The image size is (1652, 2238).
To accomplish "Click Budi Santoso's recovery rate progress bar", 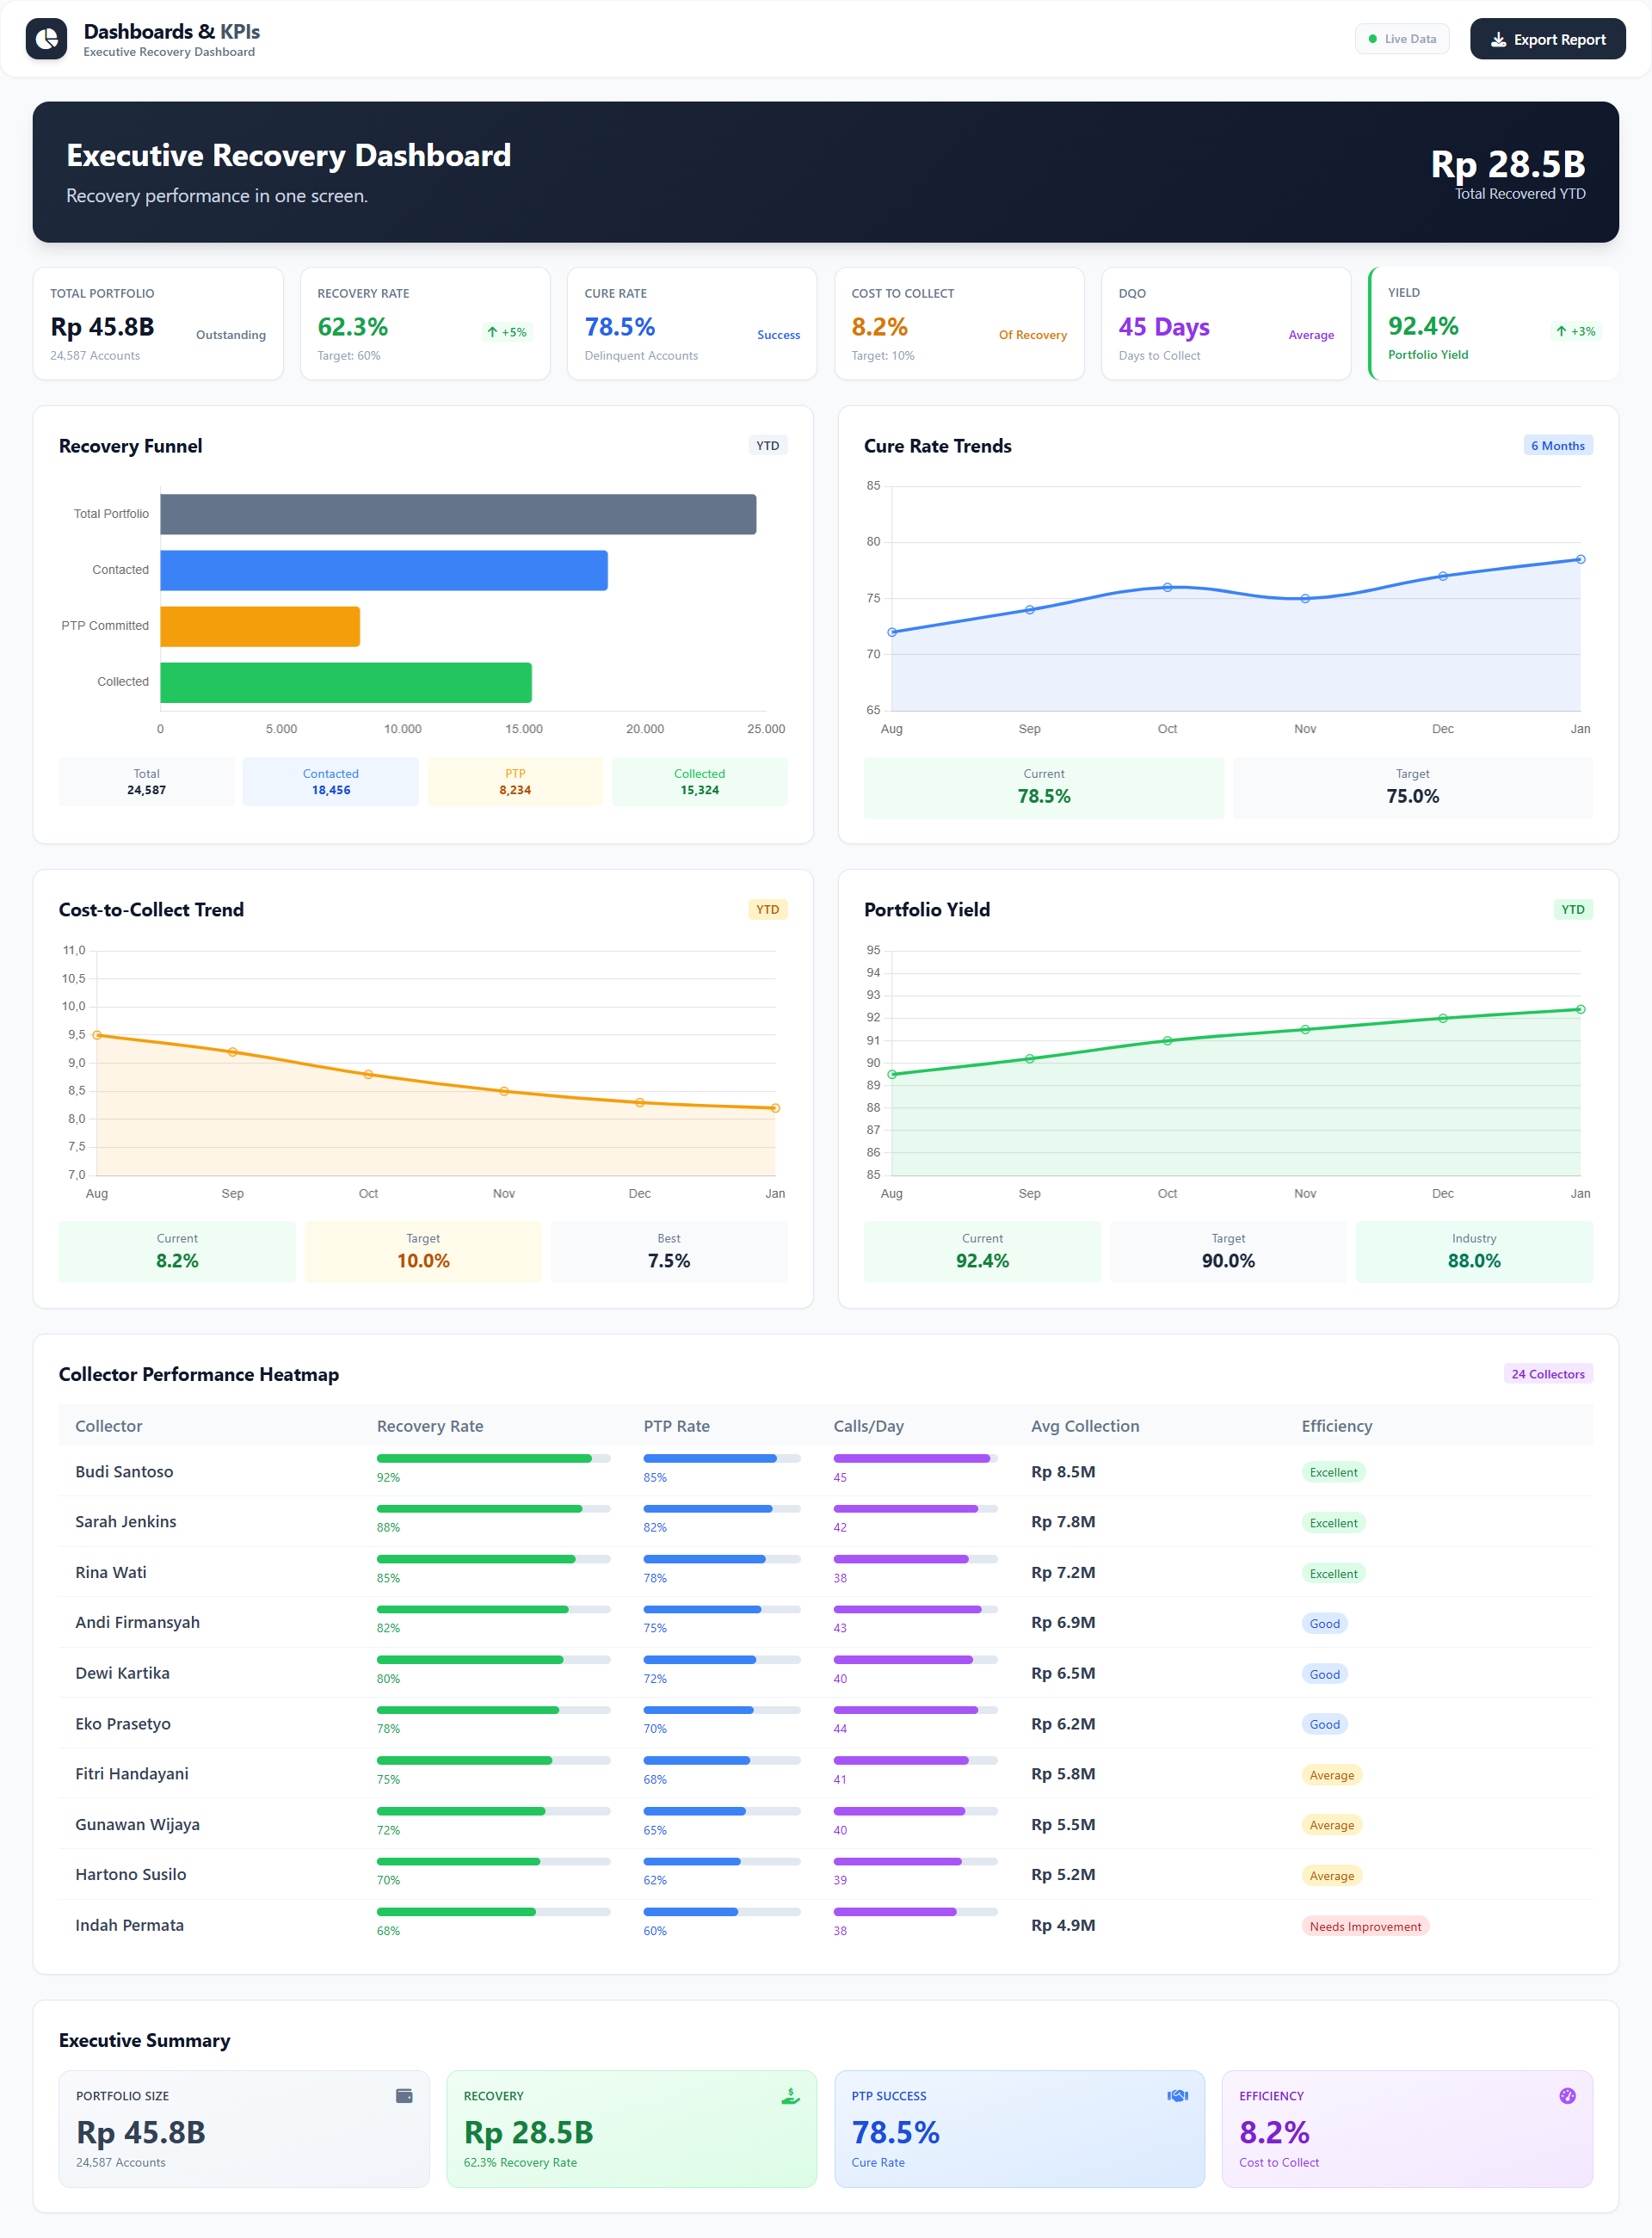I will tap(493, 1458).
